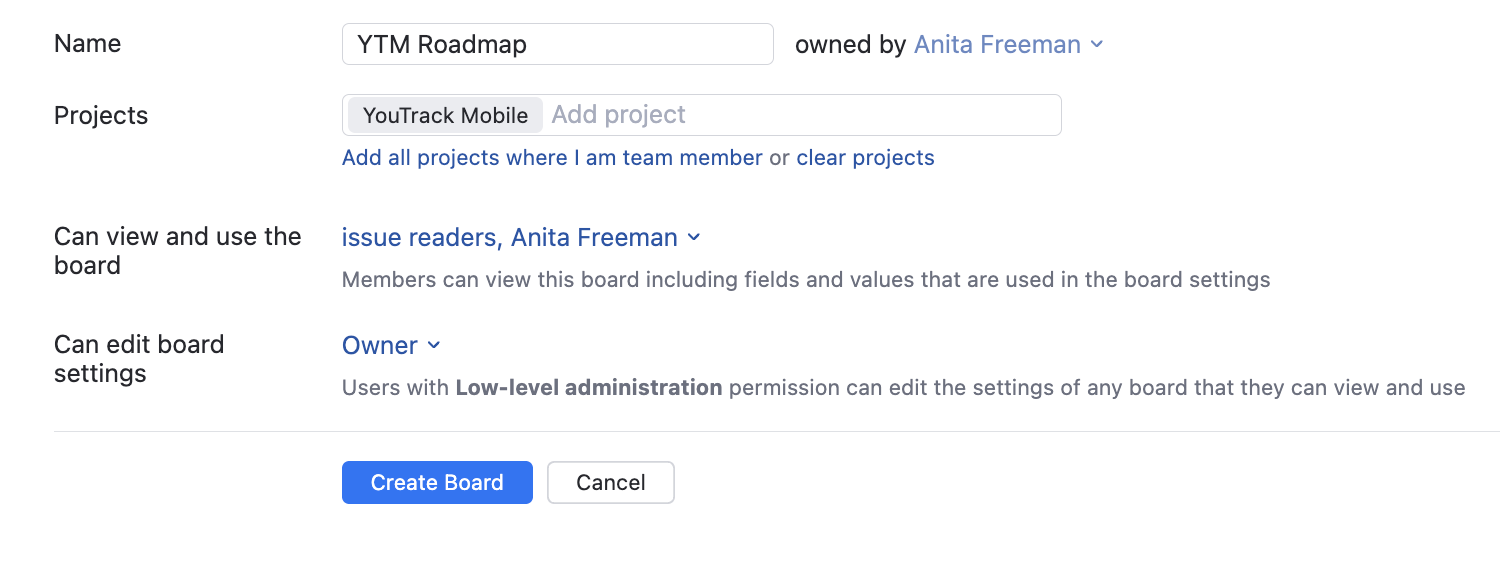Open the Anita Freeman owner dropdown
The width and height of the screenshot is (1500, 570).
(997, 44)
